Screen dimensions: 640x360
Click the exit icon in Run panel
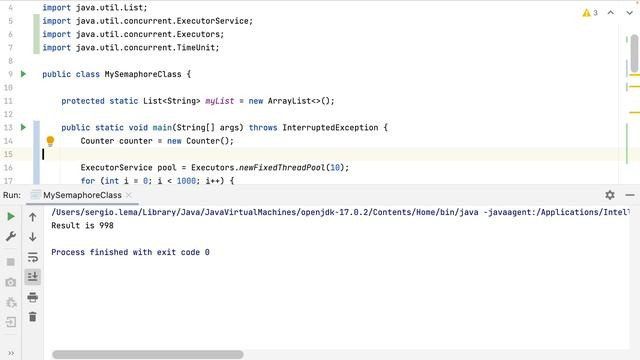[x=11, y=322]
